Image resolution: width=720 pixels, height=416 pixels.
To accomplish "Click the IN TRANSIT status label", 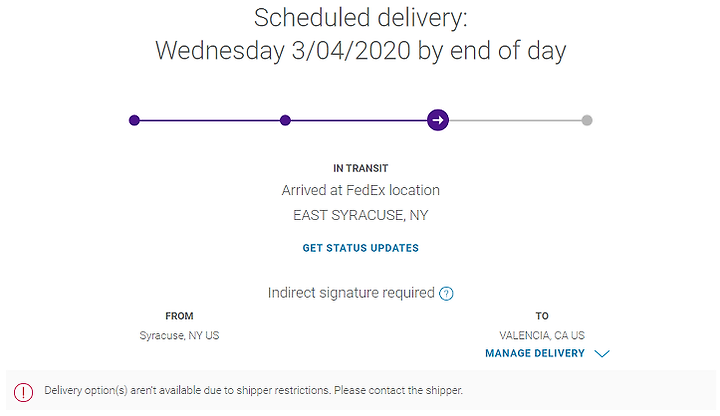I will pyautogui.click(x=360, y=169).
